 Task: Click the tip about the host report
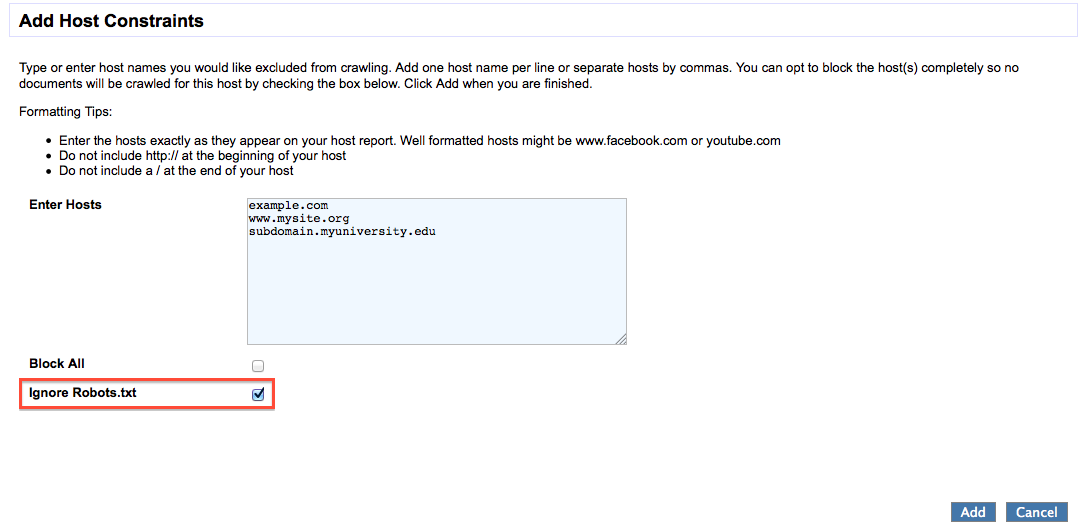(419, 140)
